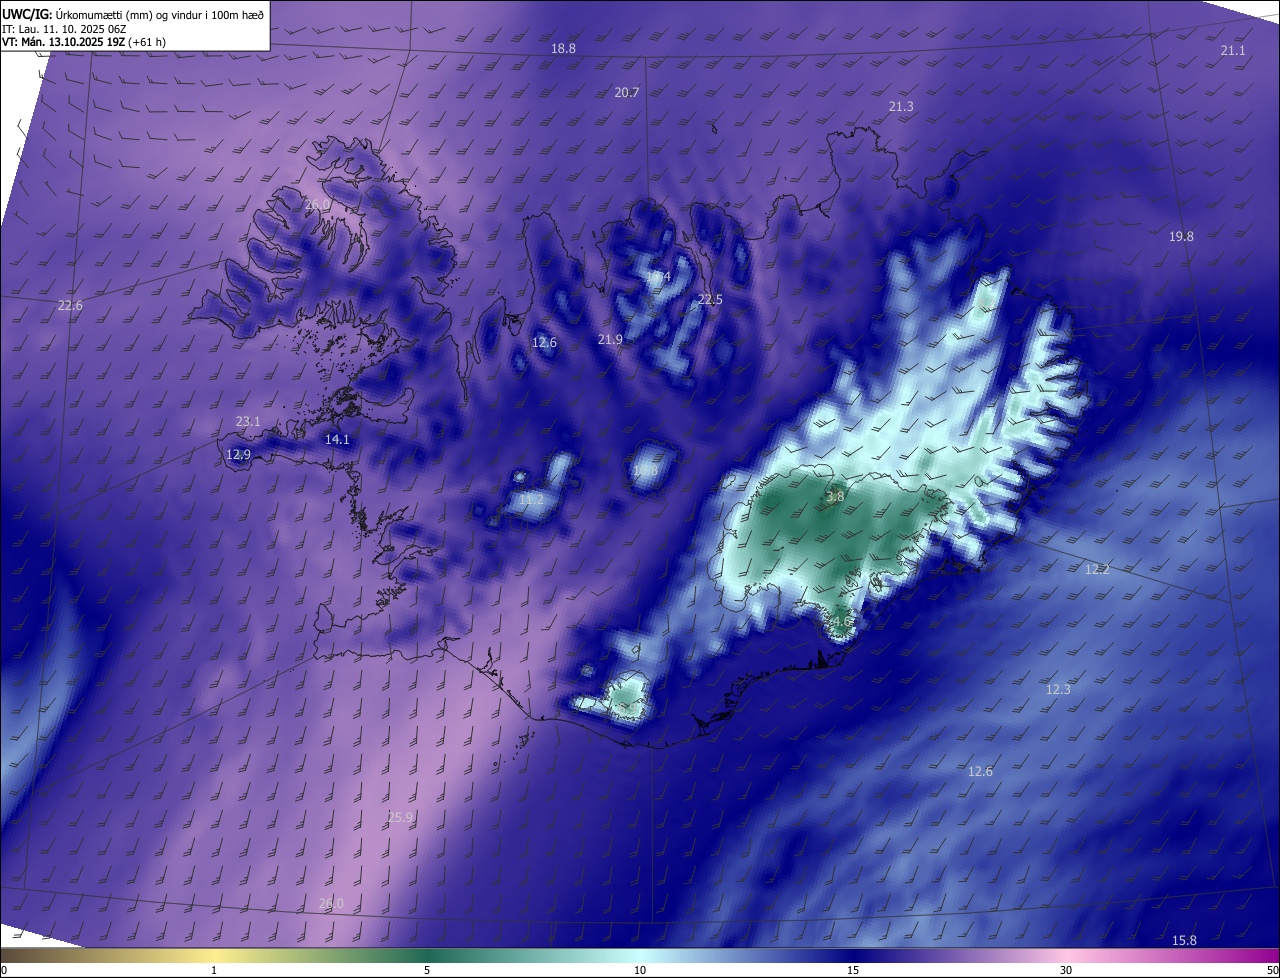This screenshot has width=1280, height=978.
Task: Click the 15 tick on the colour scale
Action: [x=853, y=970]
